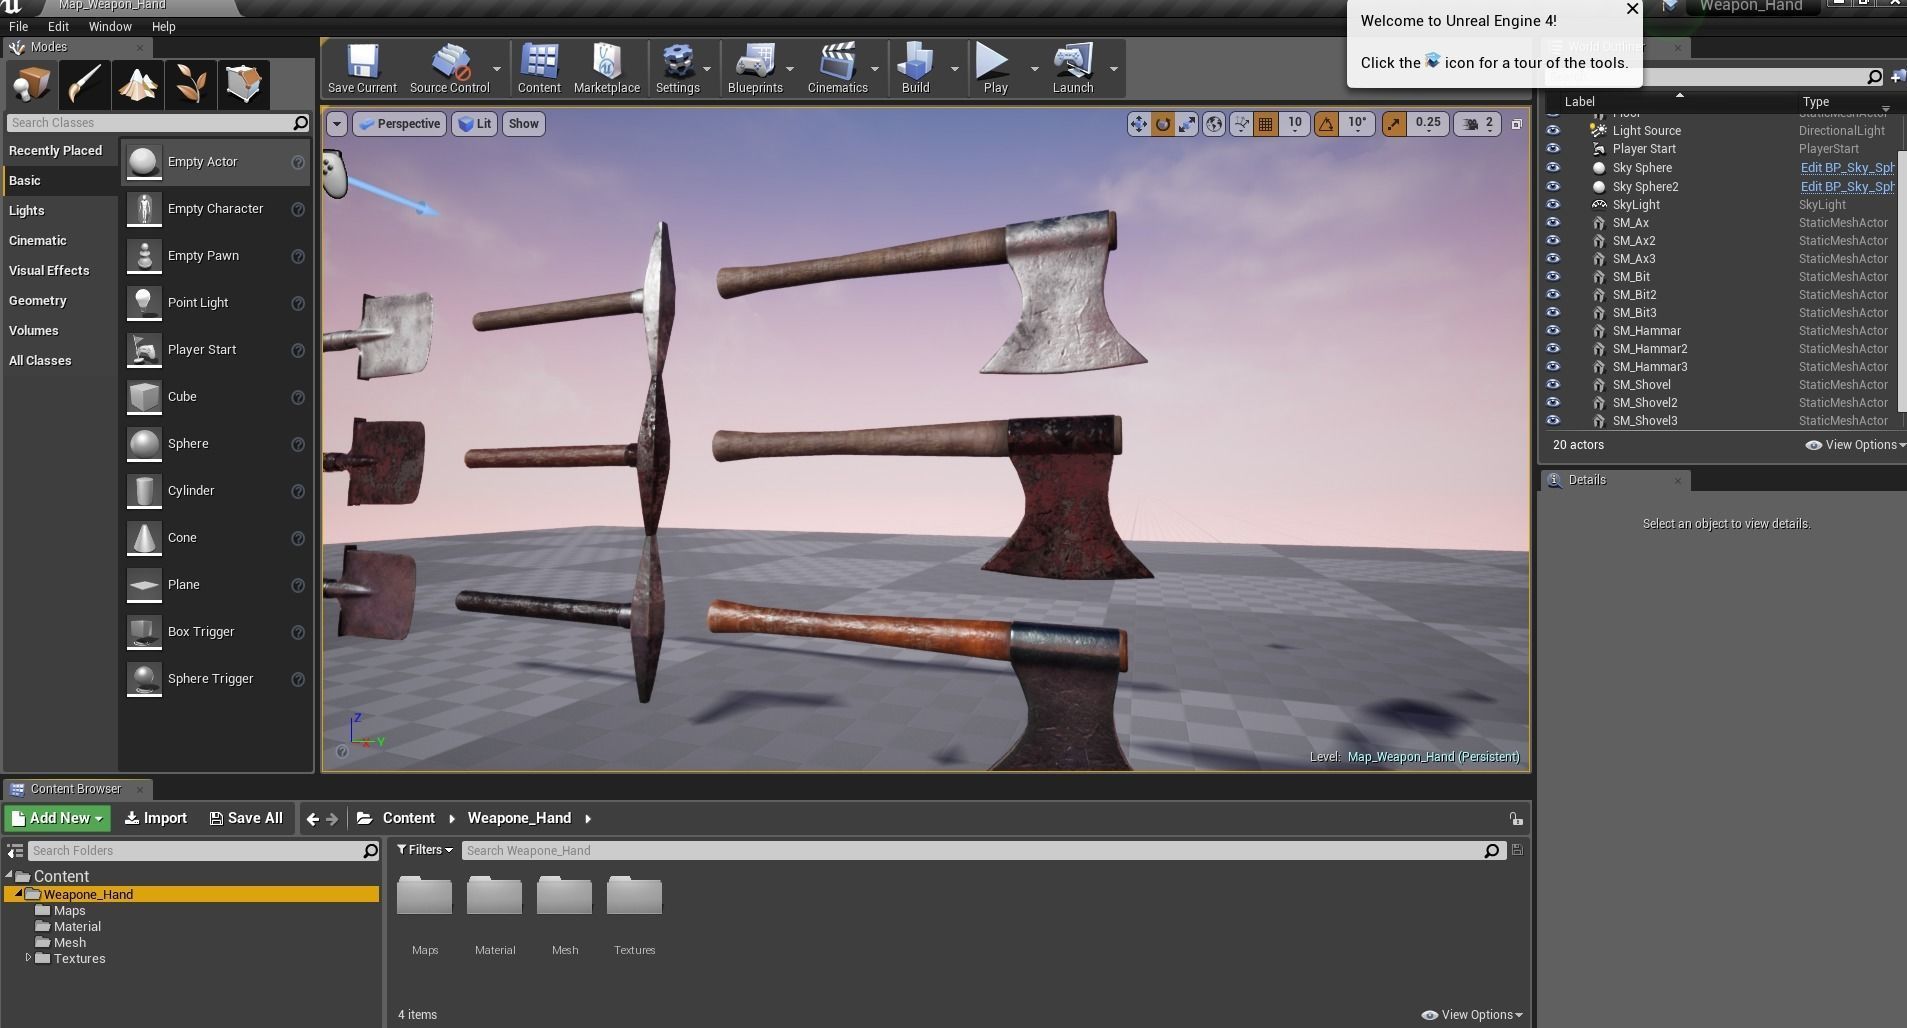
Task: Open the Marketplace toolbar icon
Action: point(607,69)
